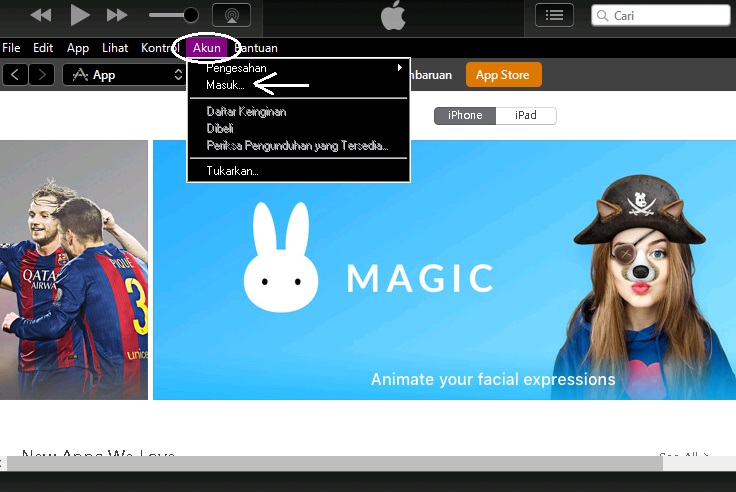This screenshot has height=492, width=736.
Task: Select Tukarkan... menu entry
Action: point(299,171)
